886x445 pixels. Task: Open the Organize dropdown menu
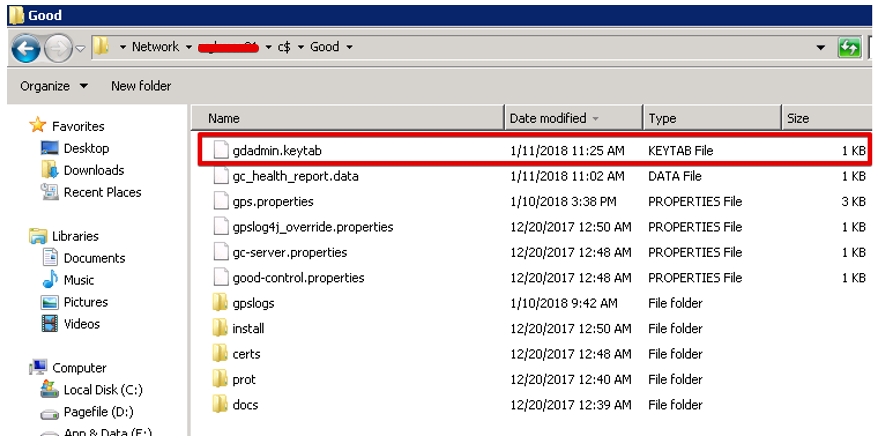(54, 86)
